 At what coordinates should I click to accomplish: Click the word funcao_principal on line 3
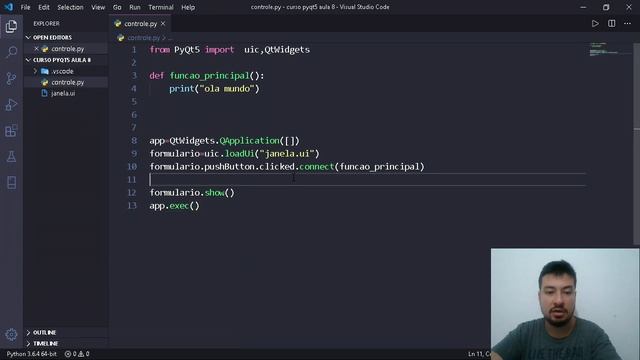[209, 76]
